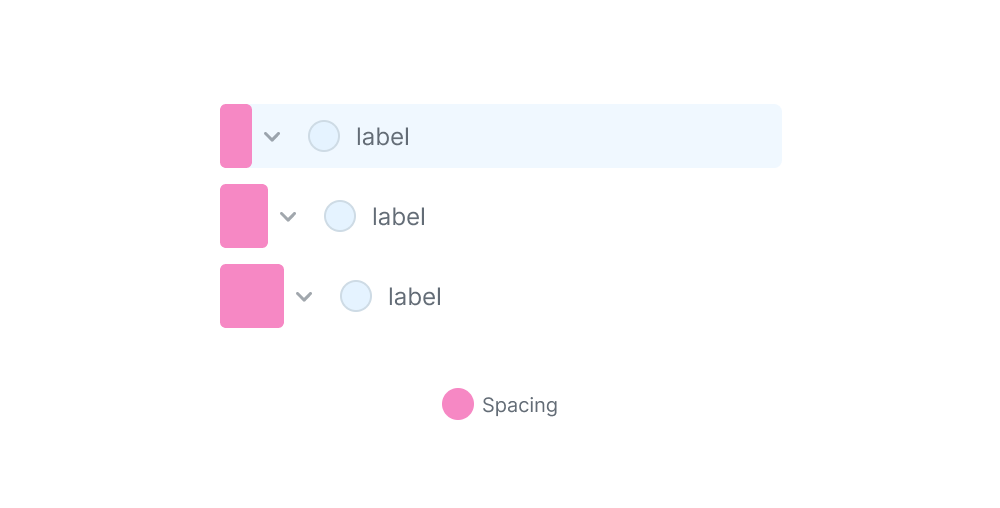Click the third row's "label" text
This screenshot has height=508, width=1000.
tap(415, 297)
